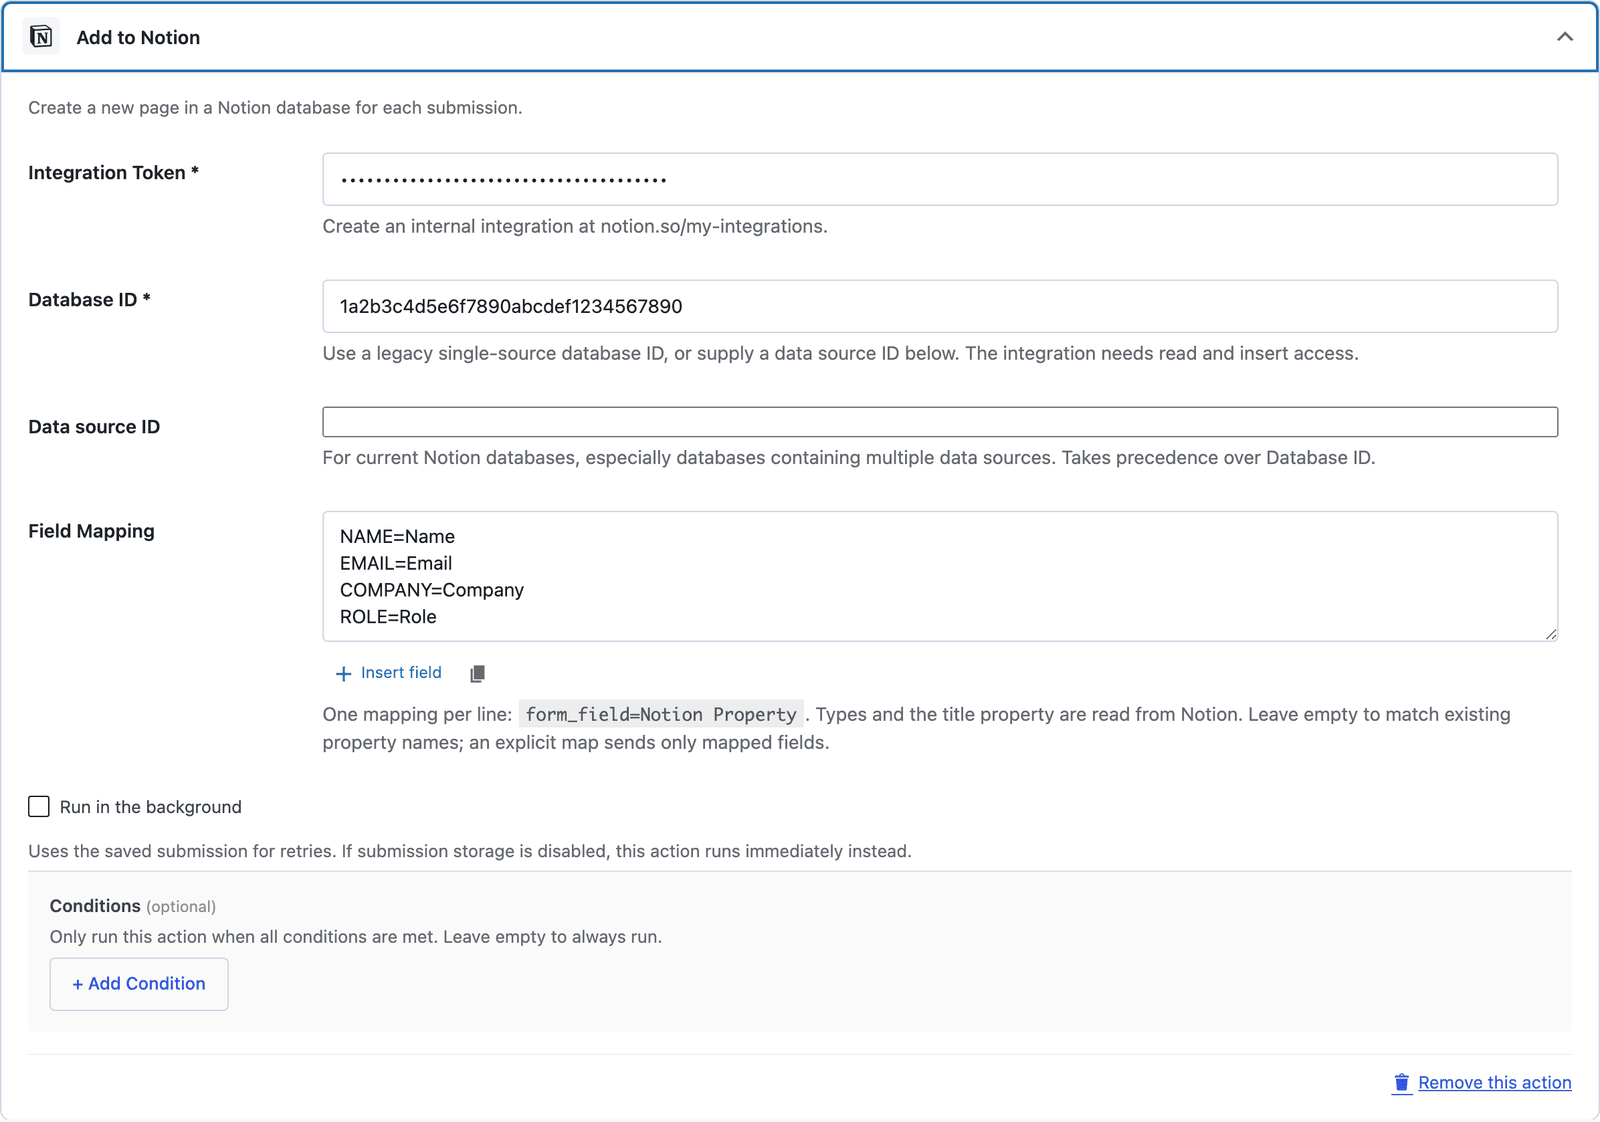Click the Run in the background label
The height and width of the screenshot is (1122, 1600).
[x=151, y=807]
